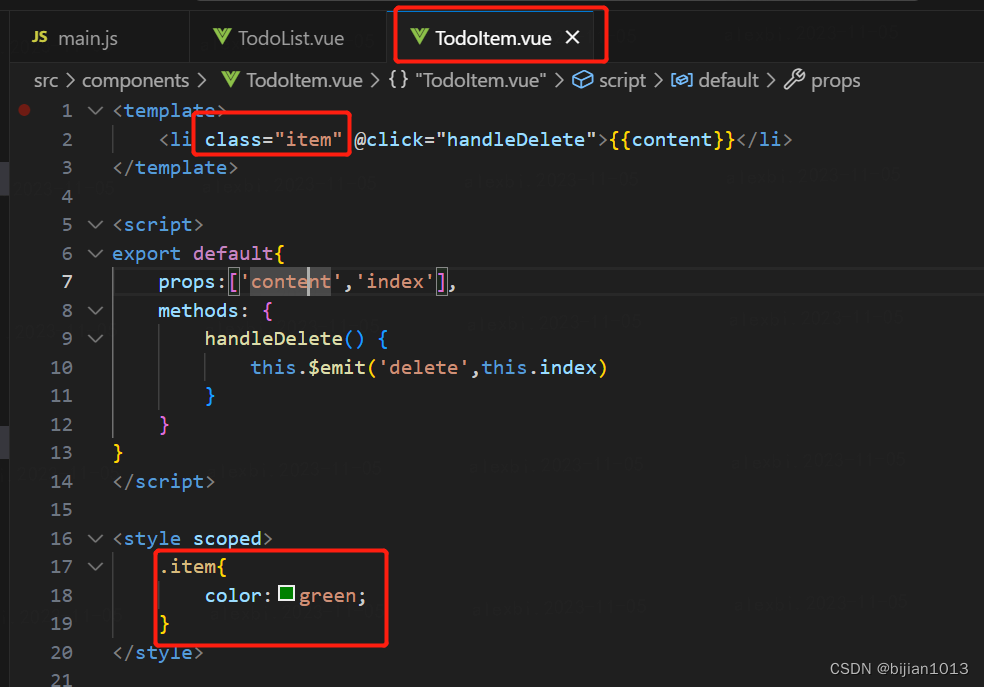
Task: Click the green color swatch on line 18
Action: pos(286,592)
